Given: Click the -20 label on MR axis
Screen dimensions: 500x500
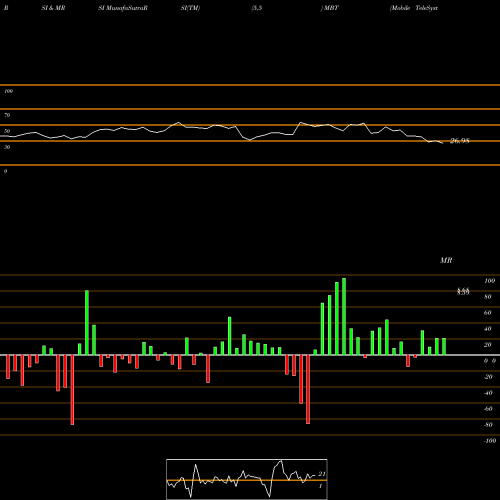Looking at the screenshot, I should point(488,377).
